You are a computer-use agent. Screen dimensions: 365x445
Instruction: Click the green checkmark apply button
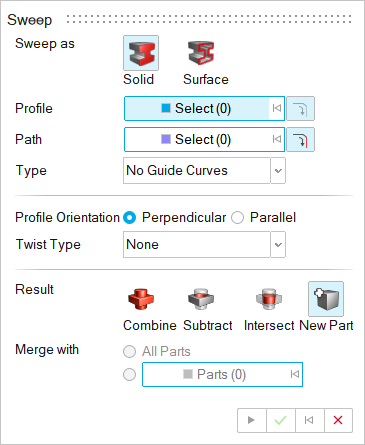point(281,420)
